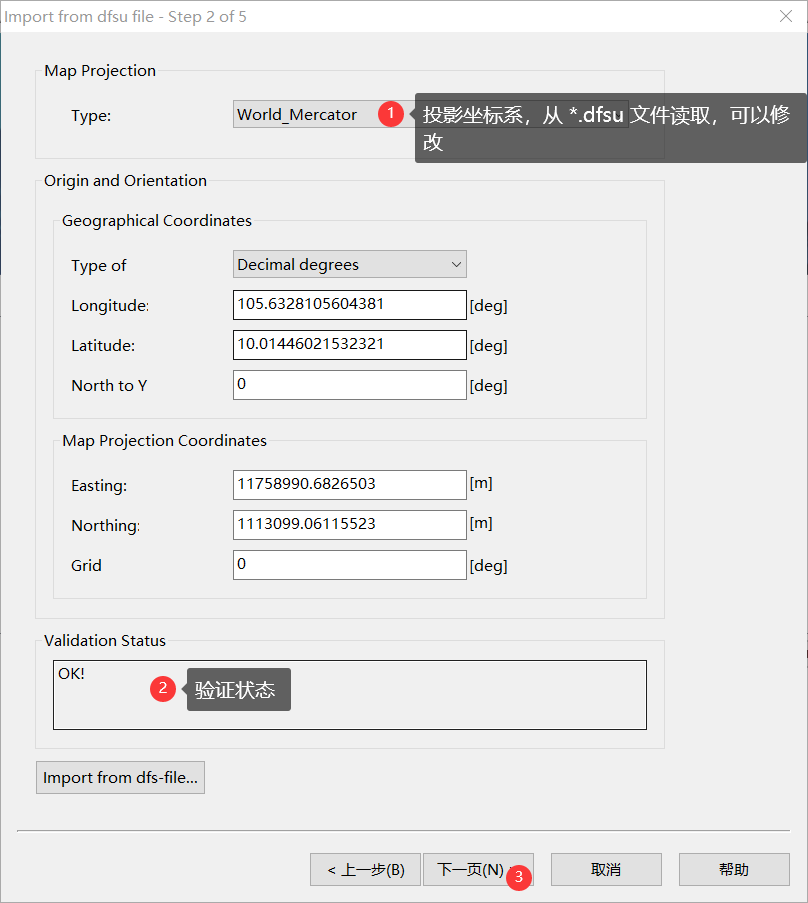Click the Longitude label

click(110, 306)
